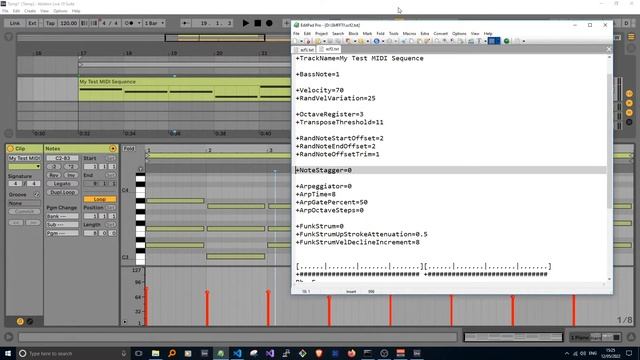Click the taskbar search box
Viewport: 640px width, 360px height.
(x=73, y=353)
